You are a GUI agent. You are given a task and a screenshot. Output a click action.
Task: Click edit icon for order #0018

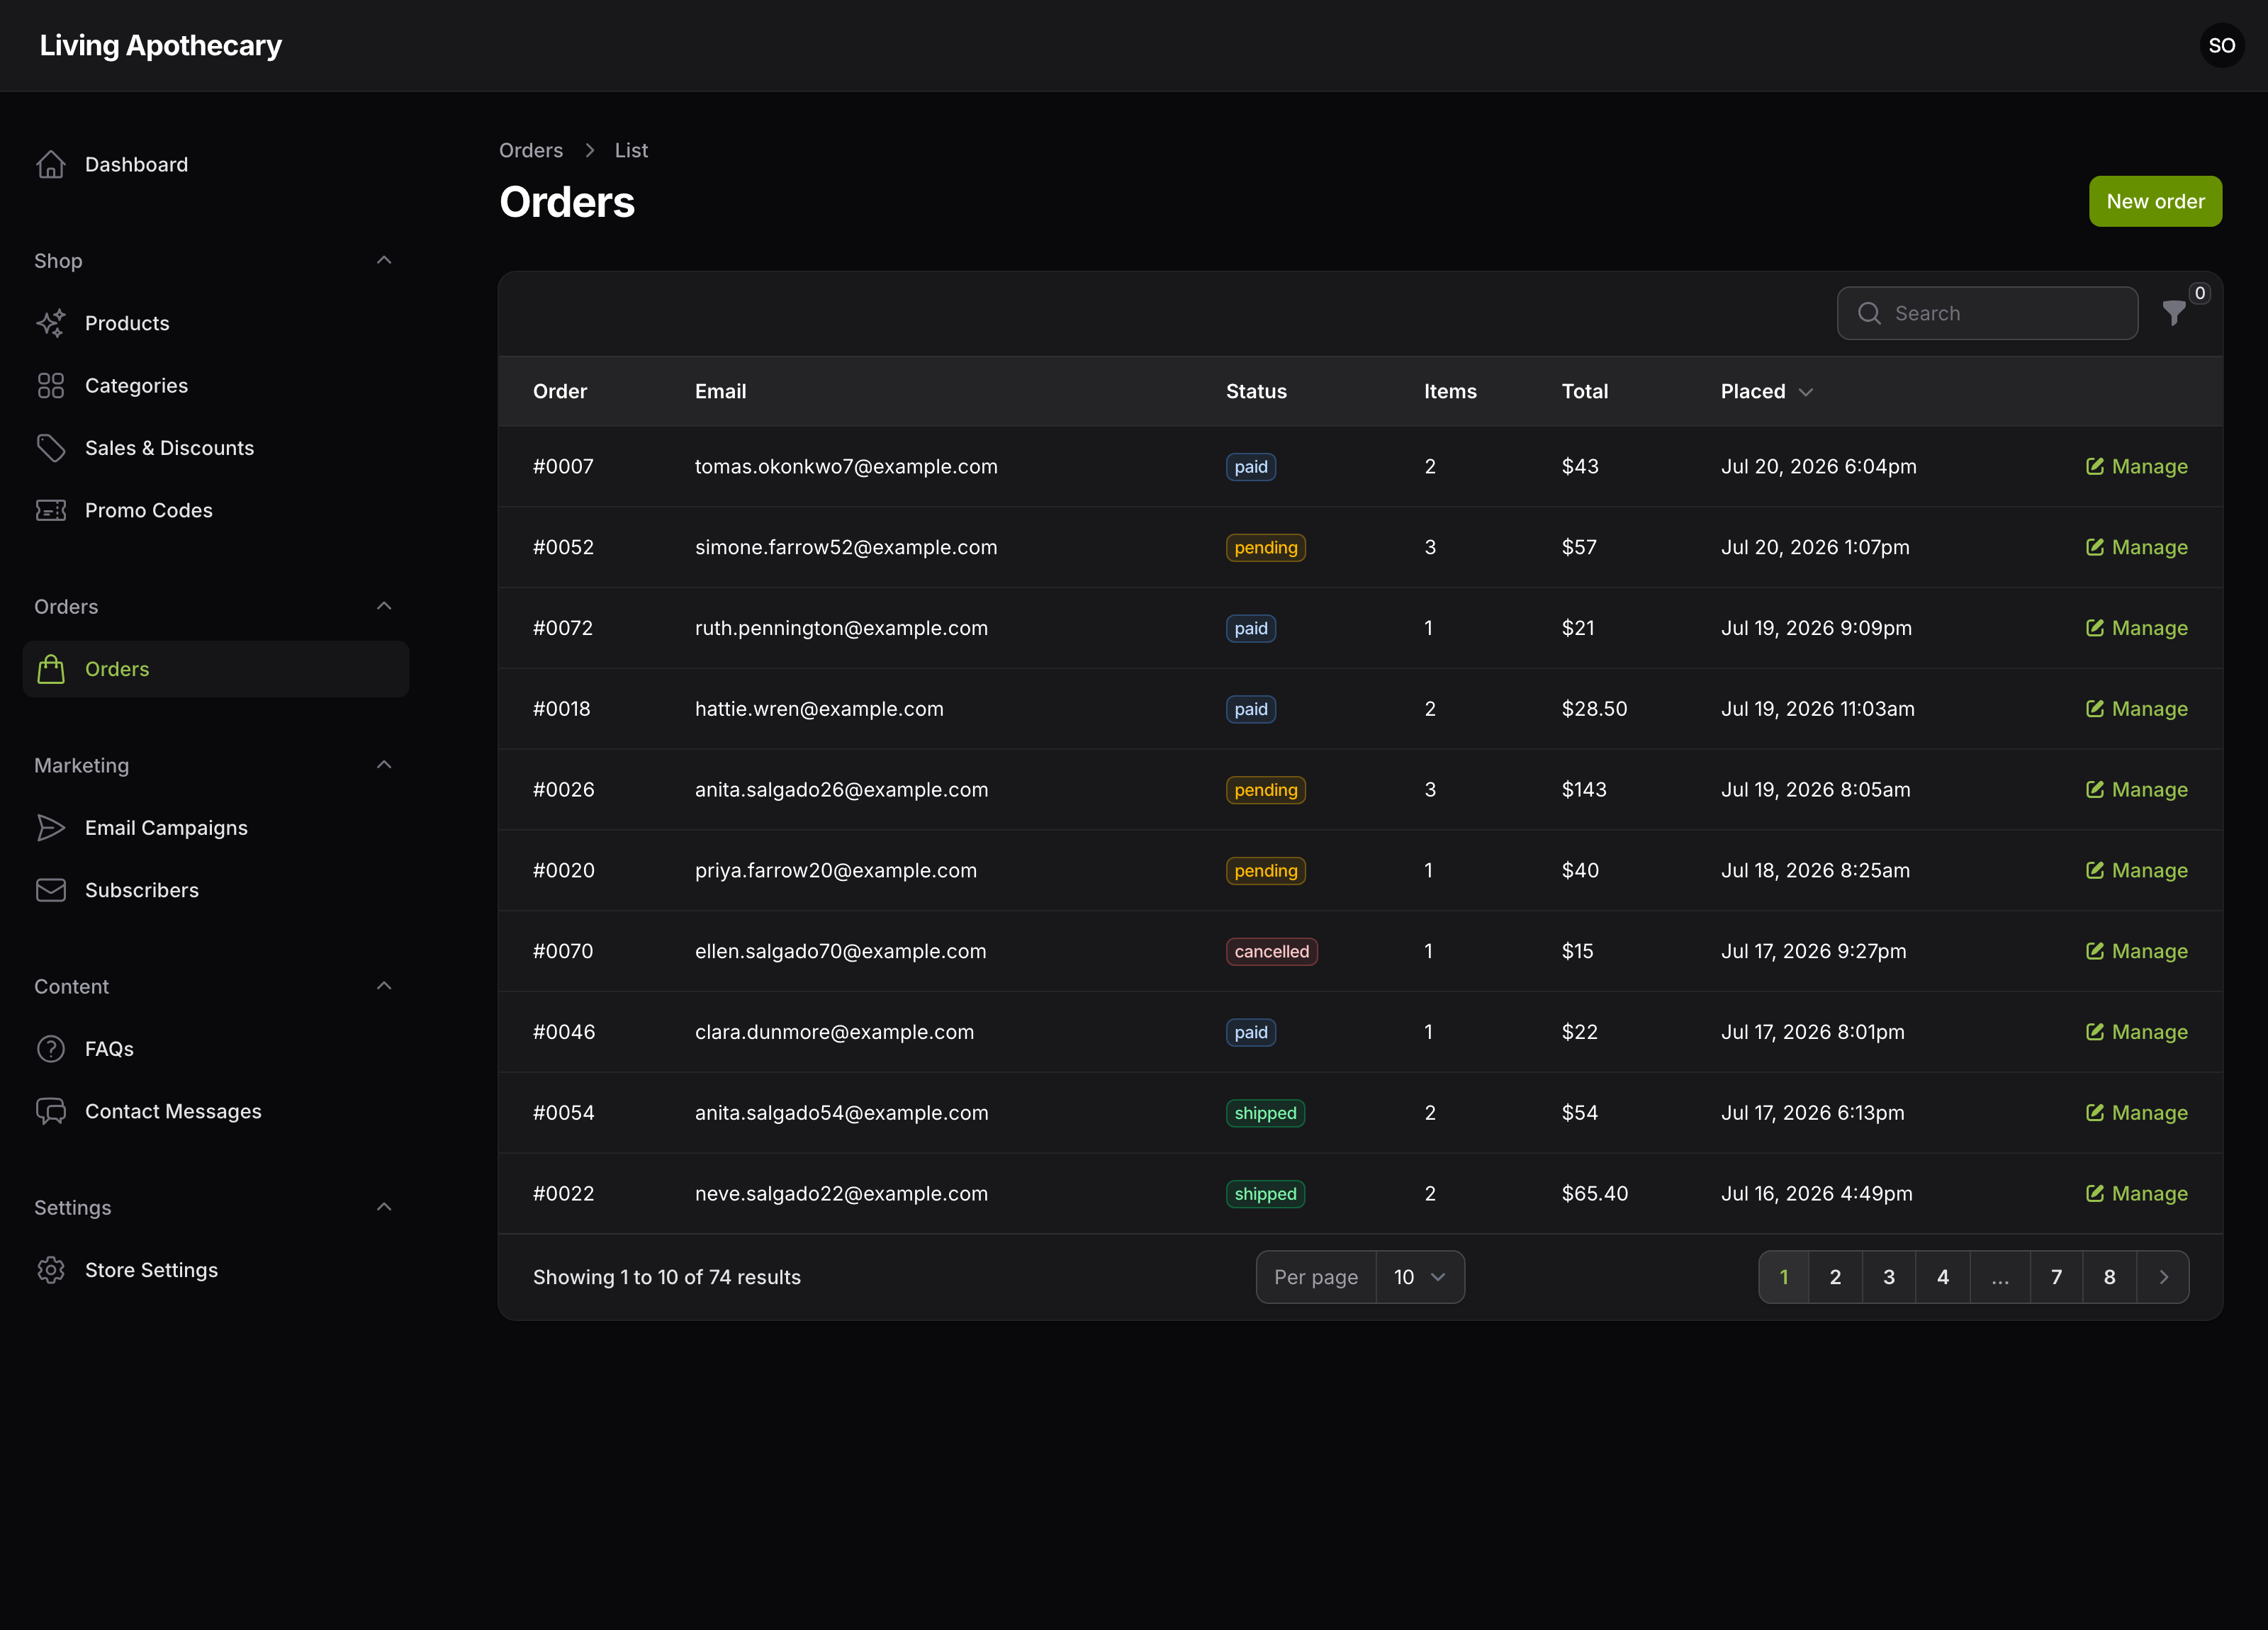coord(2095,709)
